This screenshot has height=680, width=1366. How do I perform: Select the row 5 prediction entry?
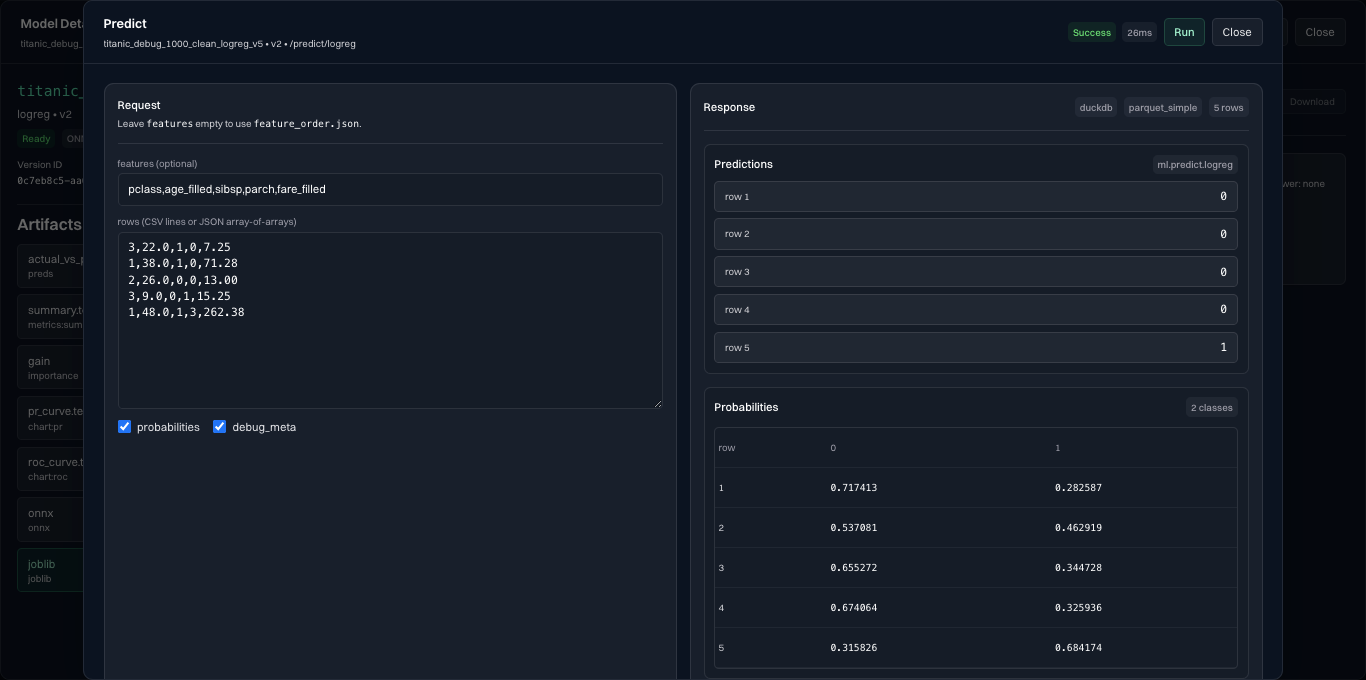click(x=976, y=348)
